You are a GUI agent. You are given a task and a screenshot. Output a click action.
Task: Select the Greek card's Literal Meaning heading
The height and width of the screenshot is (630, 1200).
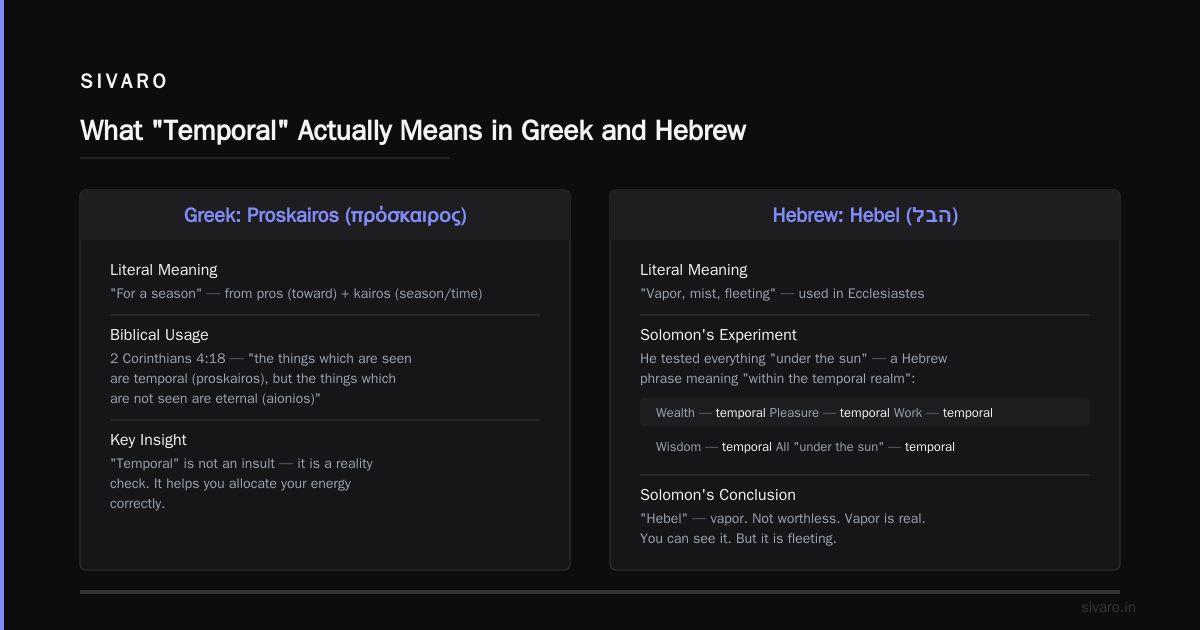[163, 270]
